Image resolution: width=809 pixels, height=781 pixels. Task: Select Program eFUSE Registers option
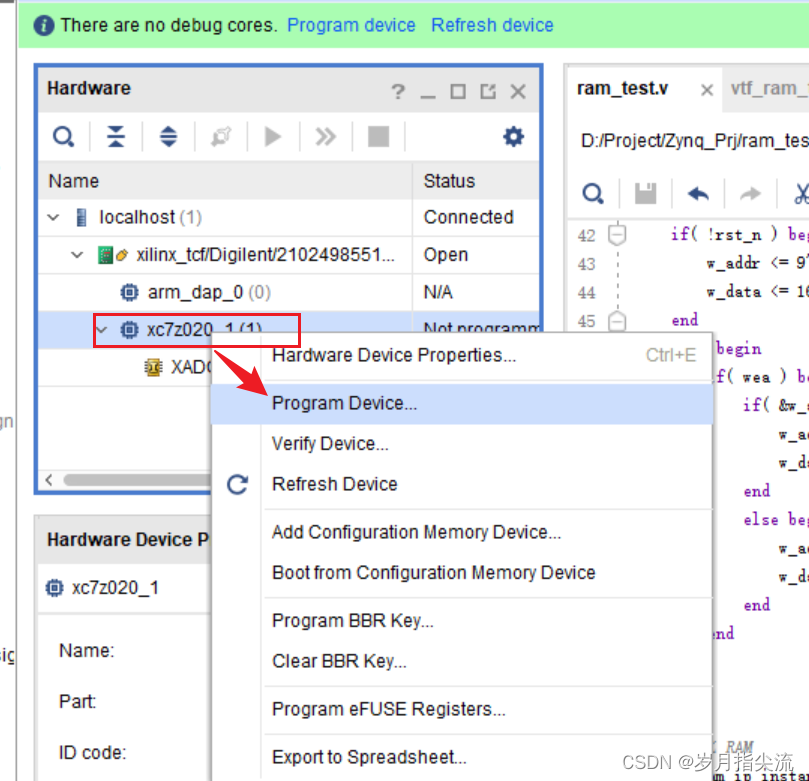point(462,710)
